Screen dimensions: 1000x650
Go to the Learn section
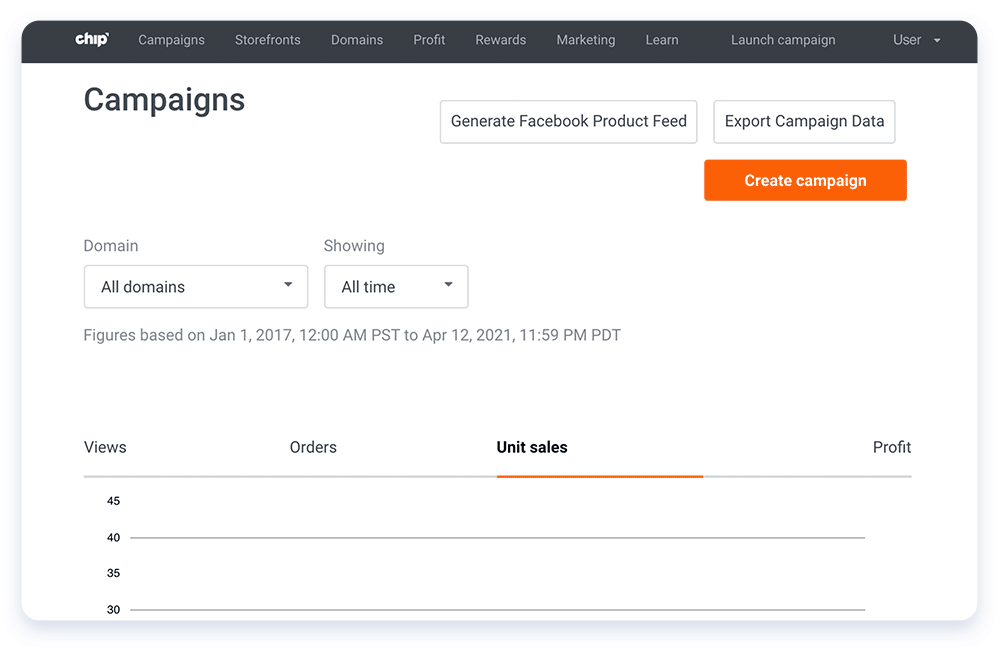tap(662, 40)
